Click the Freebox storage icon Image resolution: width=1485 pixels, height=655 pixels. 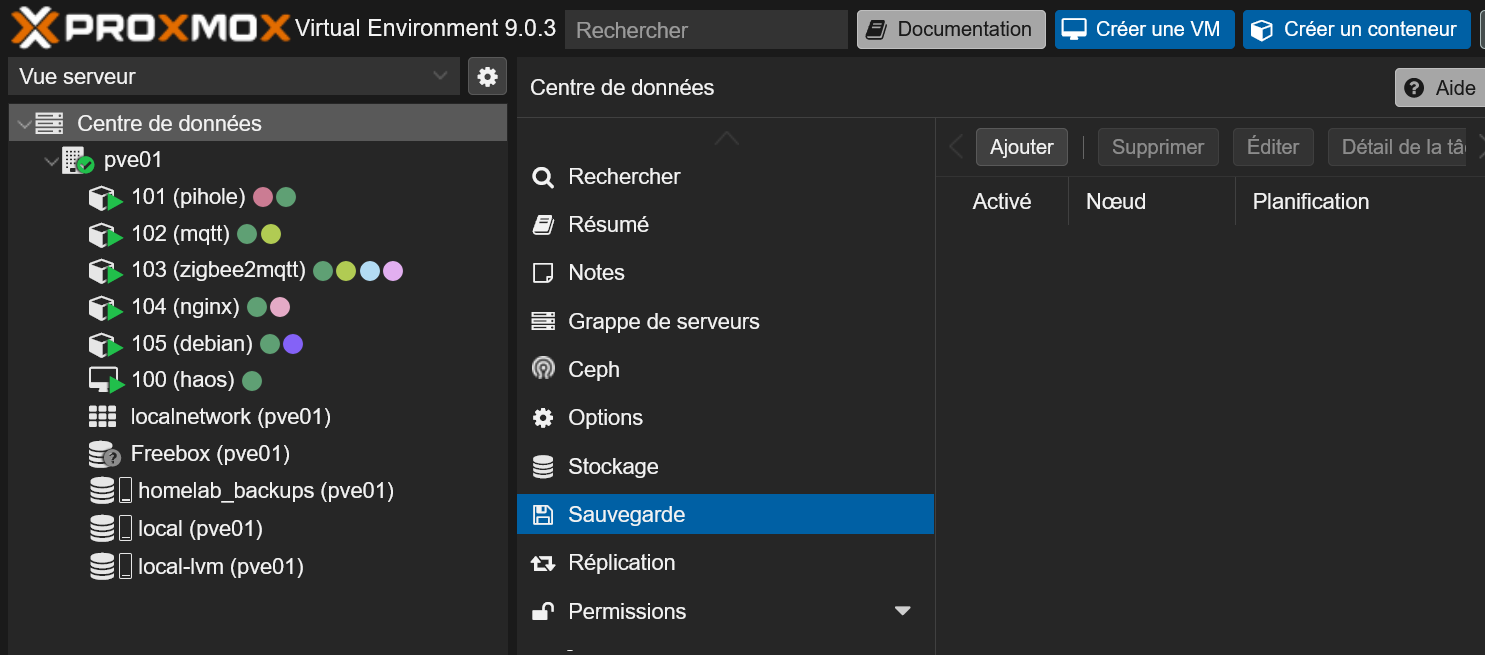point(104,454)
